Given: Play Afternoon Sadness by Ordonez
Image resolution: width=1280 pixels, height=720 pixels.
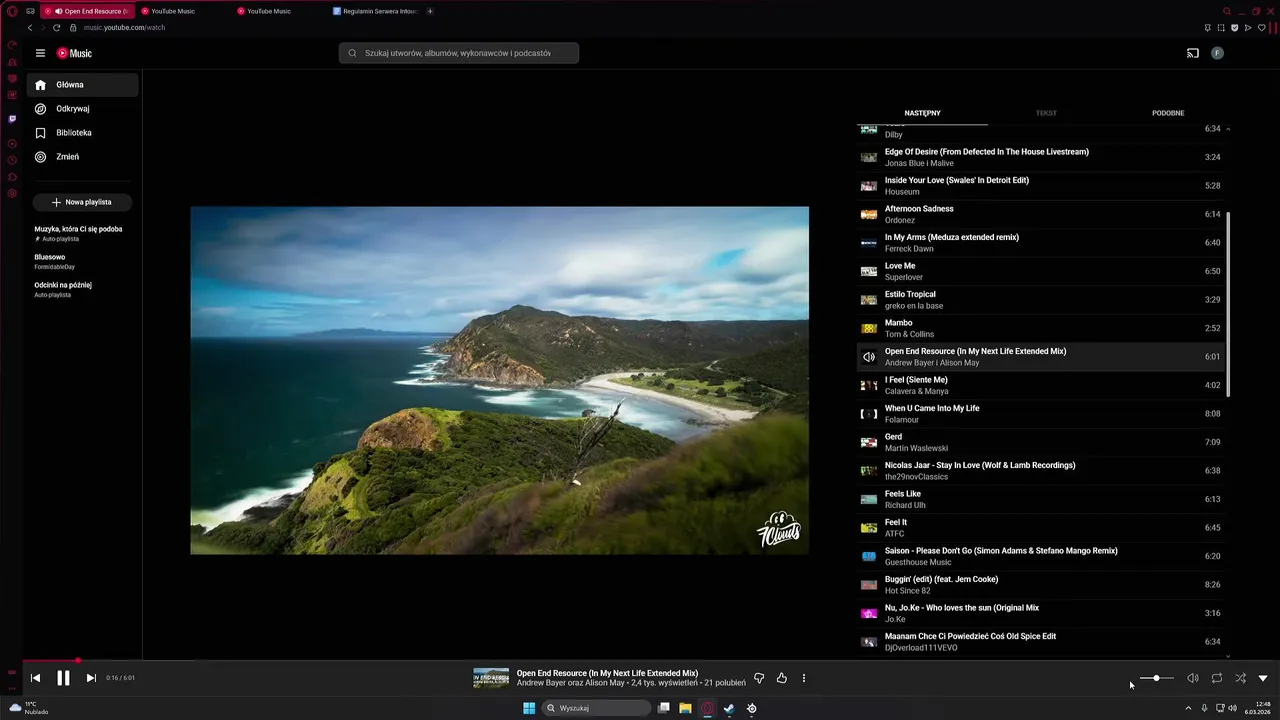Looking at the screenshot, I should pyautogui.click(x=1040, y=214).
